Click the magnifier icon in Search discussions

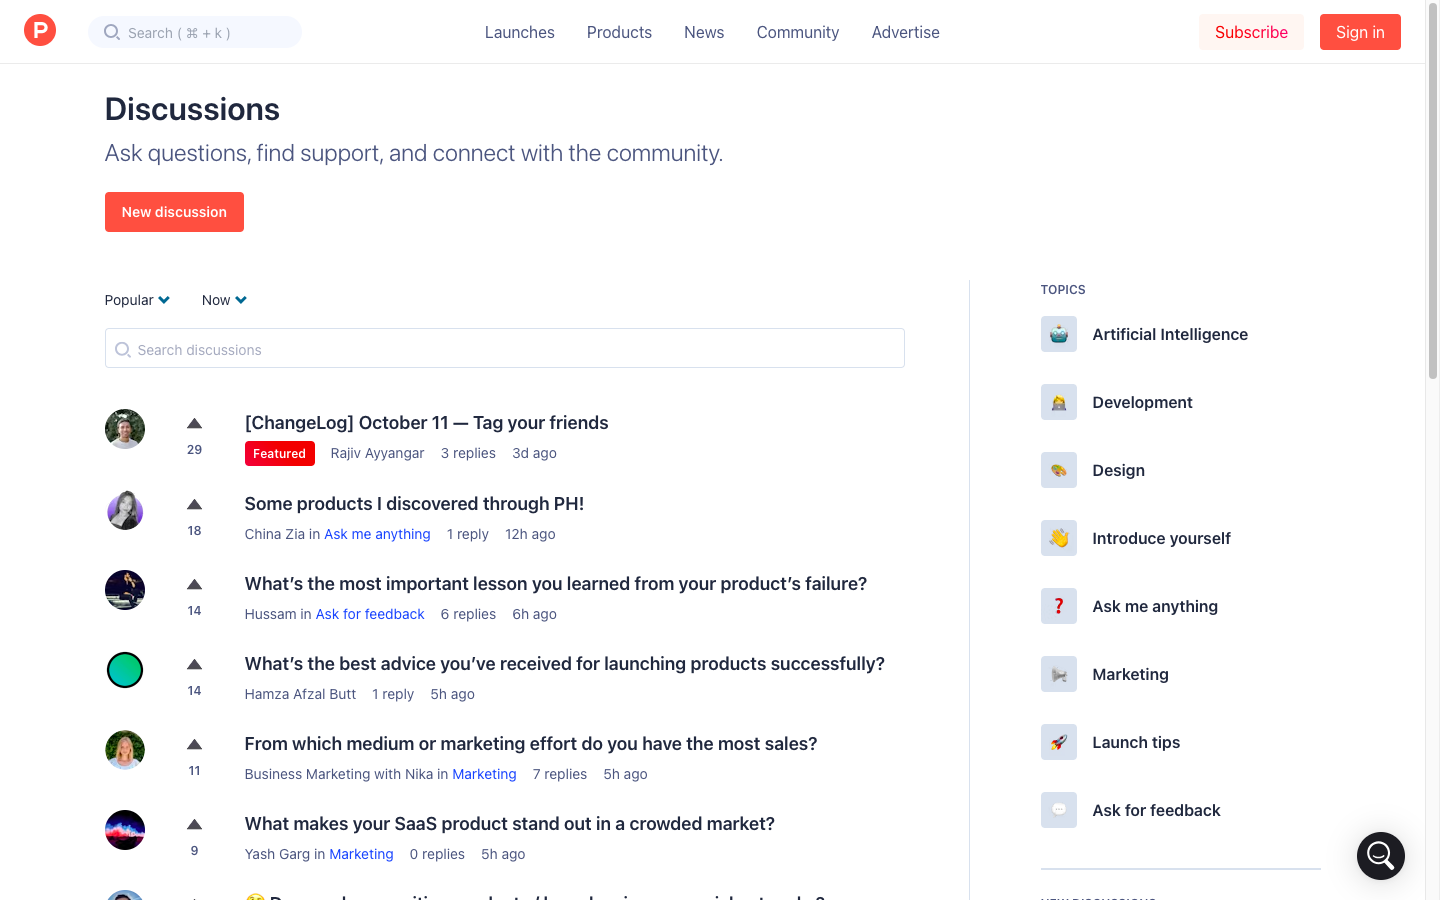123,349
